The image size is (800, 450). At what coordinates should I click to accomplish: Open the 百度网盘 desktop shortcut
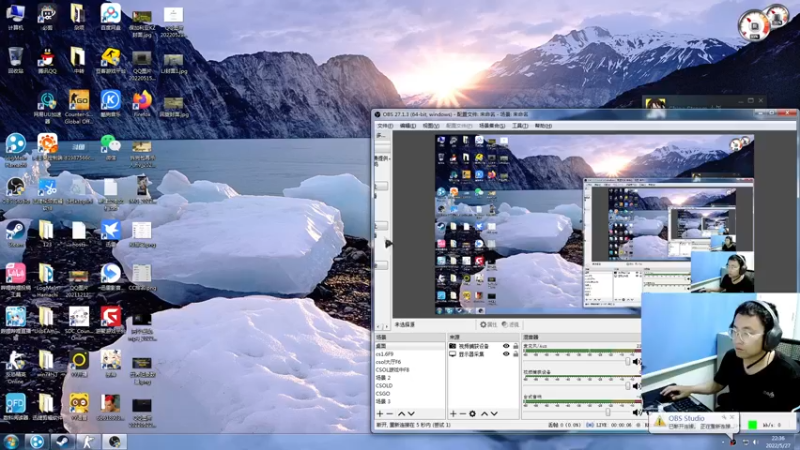coord(110,17)
